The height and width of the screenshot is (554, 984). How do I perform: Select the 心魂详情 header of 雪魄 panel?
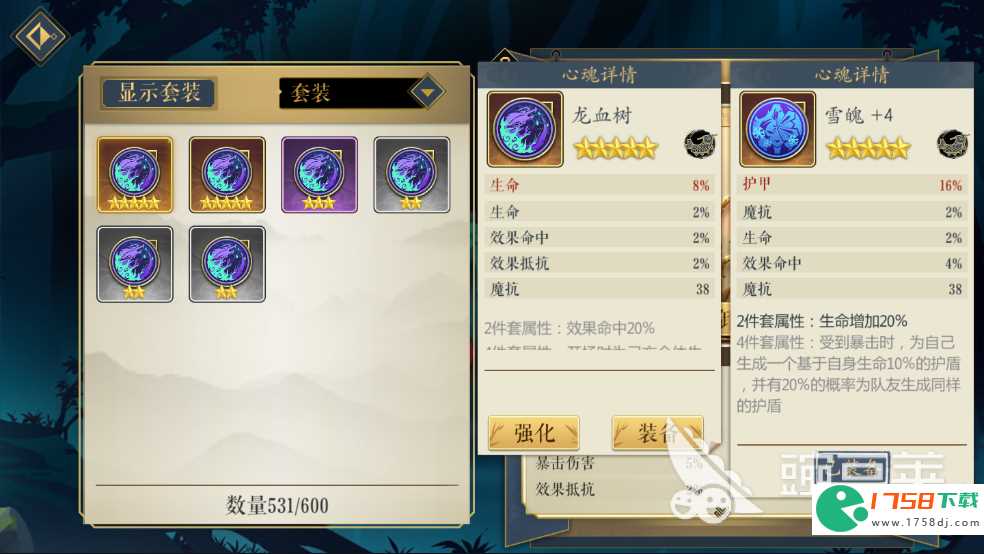[x=852, y=75]
